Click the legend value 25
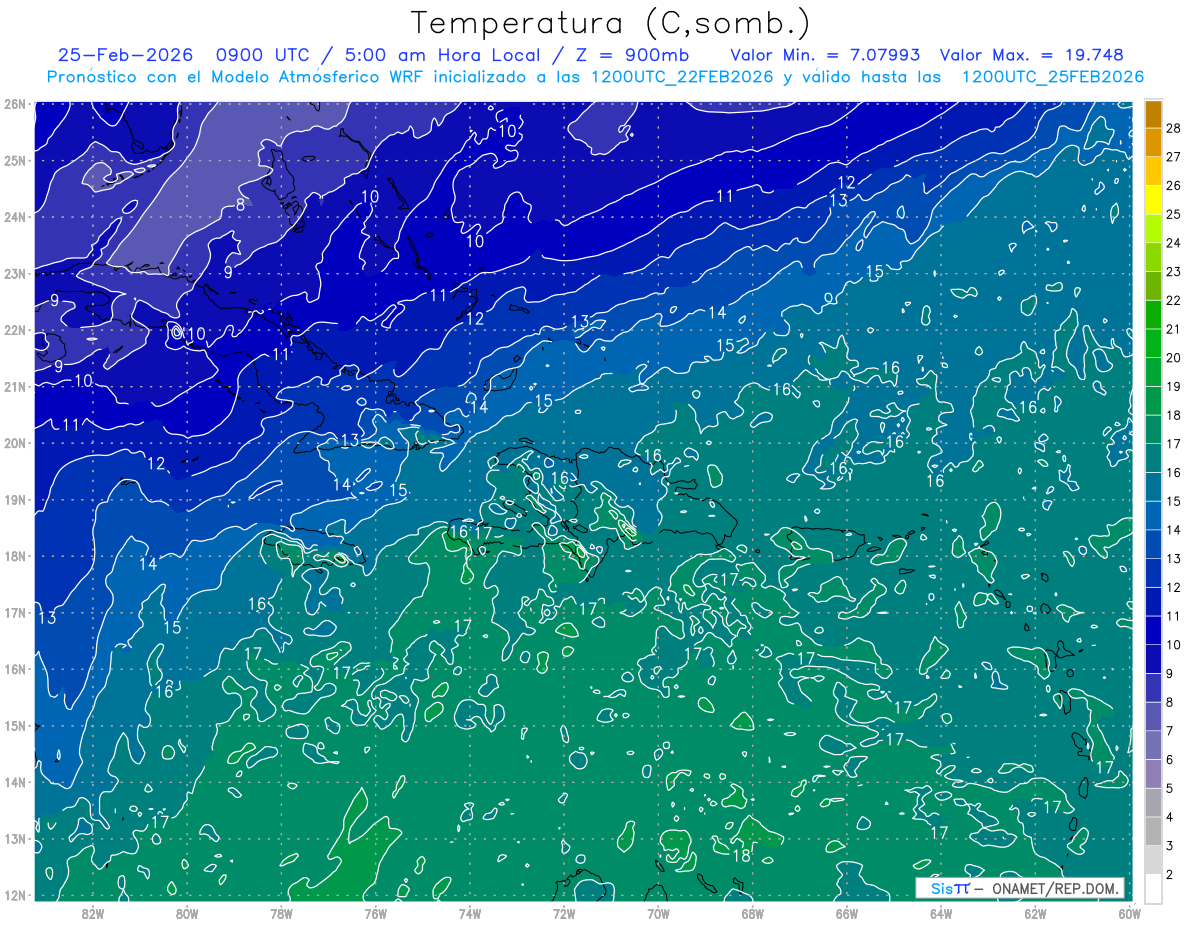 1173,214
